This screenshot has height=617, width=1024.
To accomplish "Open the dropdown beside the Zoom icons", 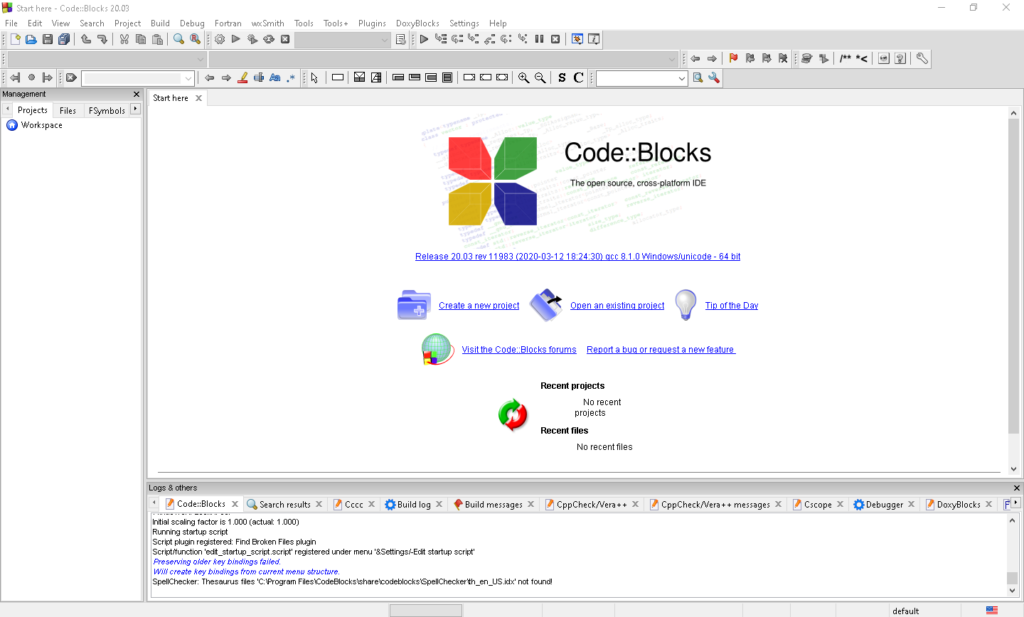I will click(641, 78).
